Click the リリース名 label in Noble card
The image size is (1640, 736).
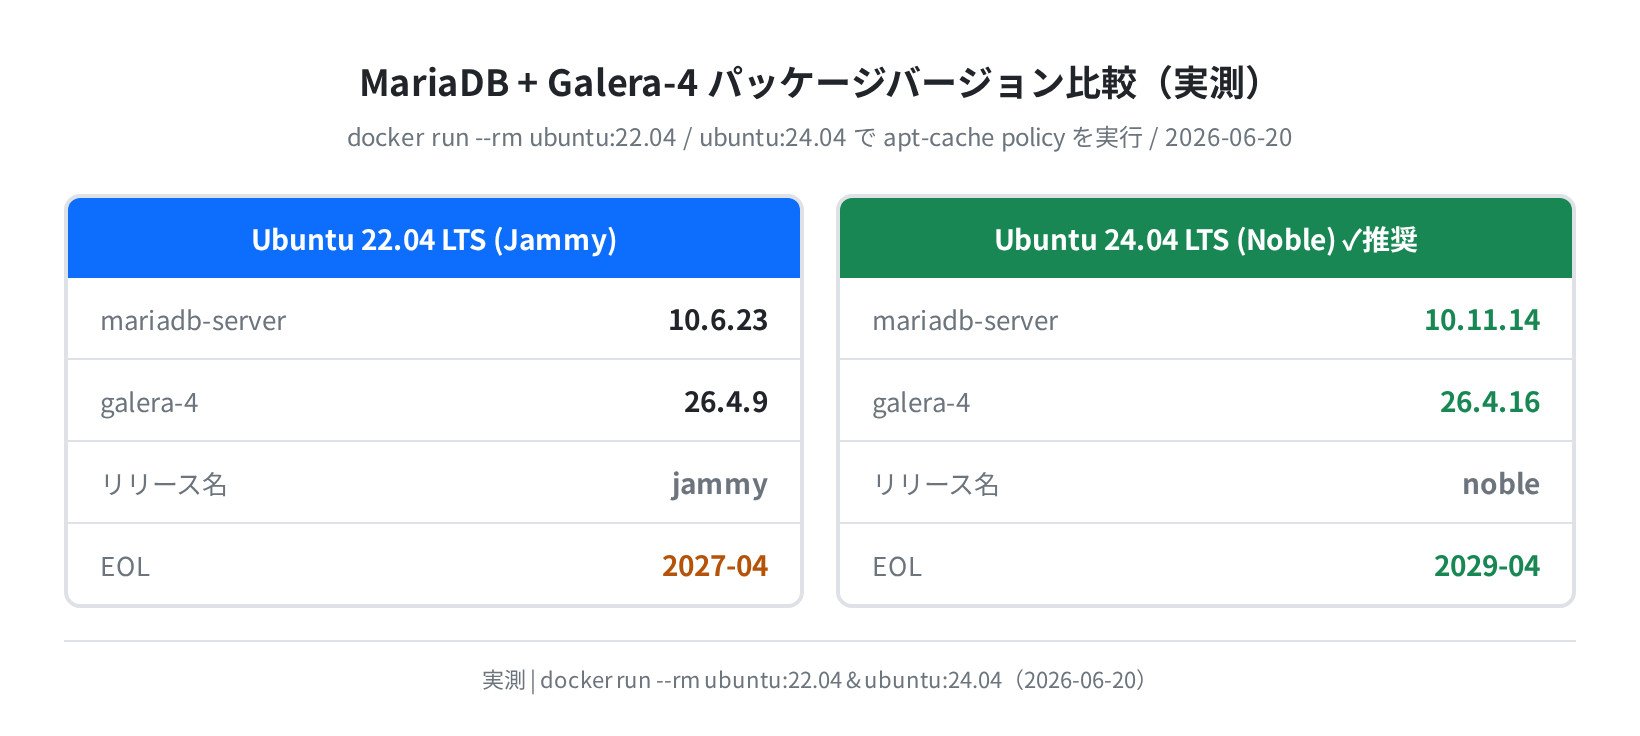936,485
